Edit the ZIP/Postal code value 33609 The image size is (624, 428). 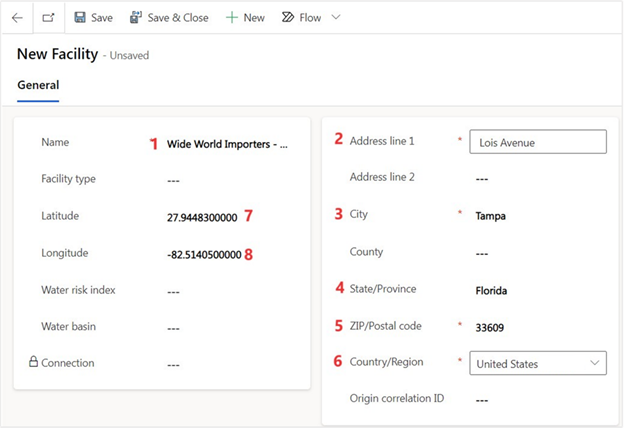click(x=490, y=328)
